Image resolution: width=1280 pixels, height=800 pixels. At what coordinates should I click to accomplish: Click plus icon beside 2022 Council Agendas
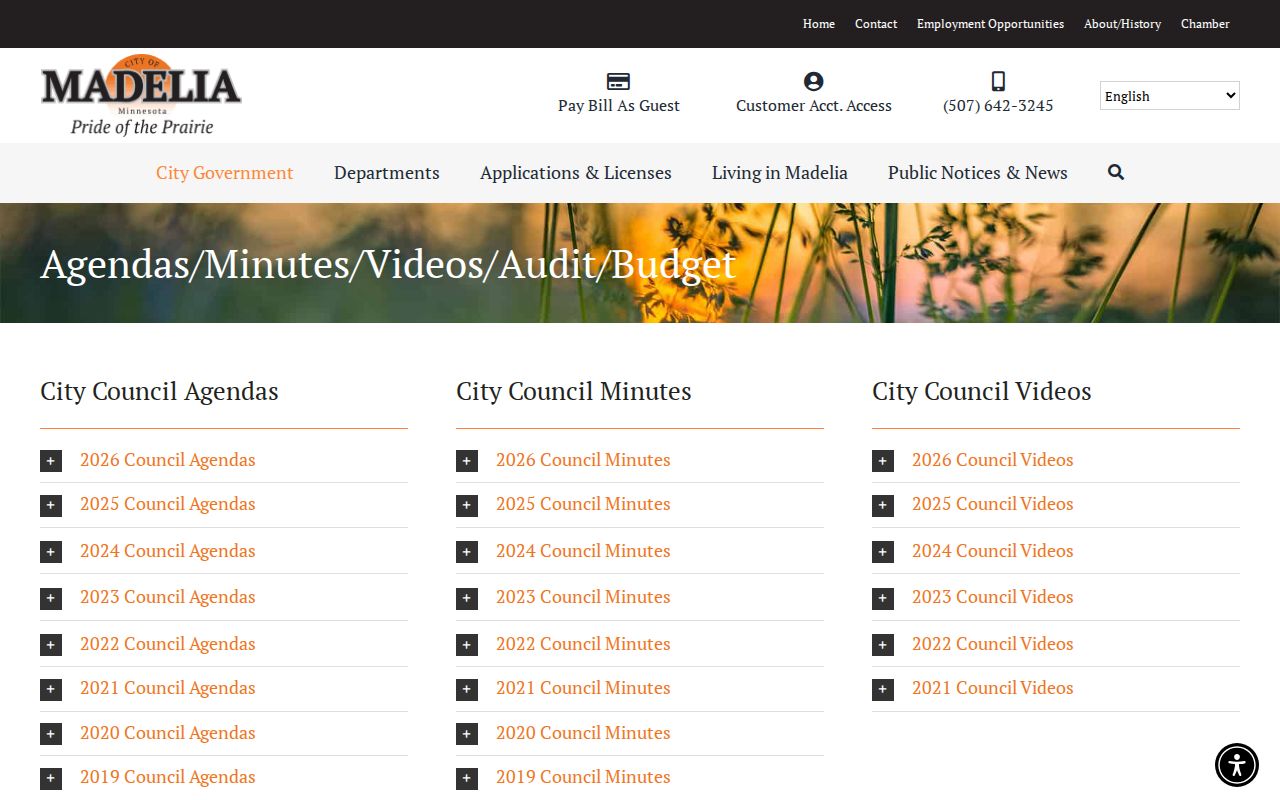(x=51, y=644)
